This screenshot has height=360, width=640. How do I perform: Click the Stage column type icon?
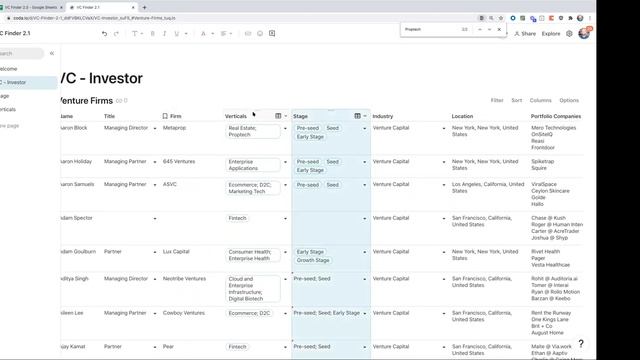[x=357, y=116]
